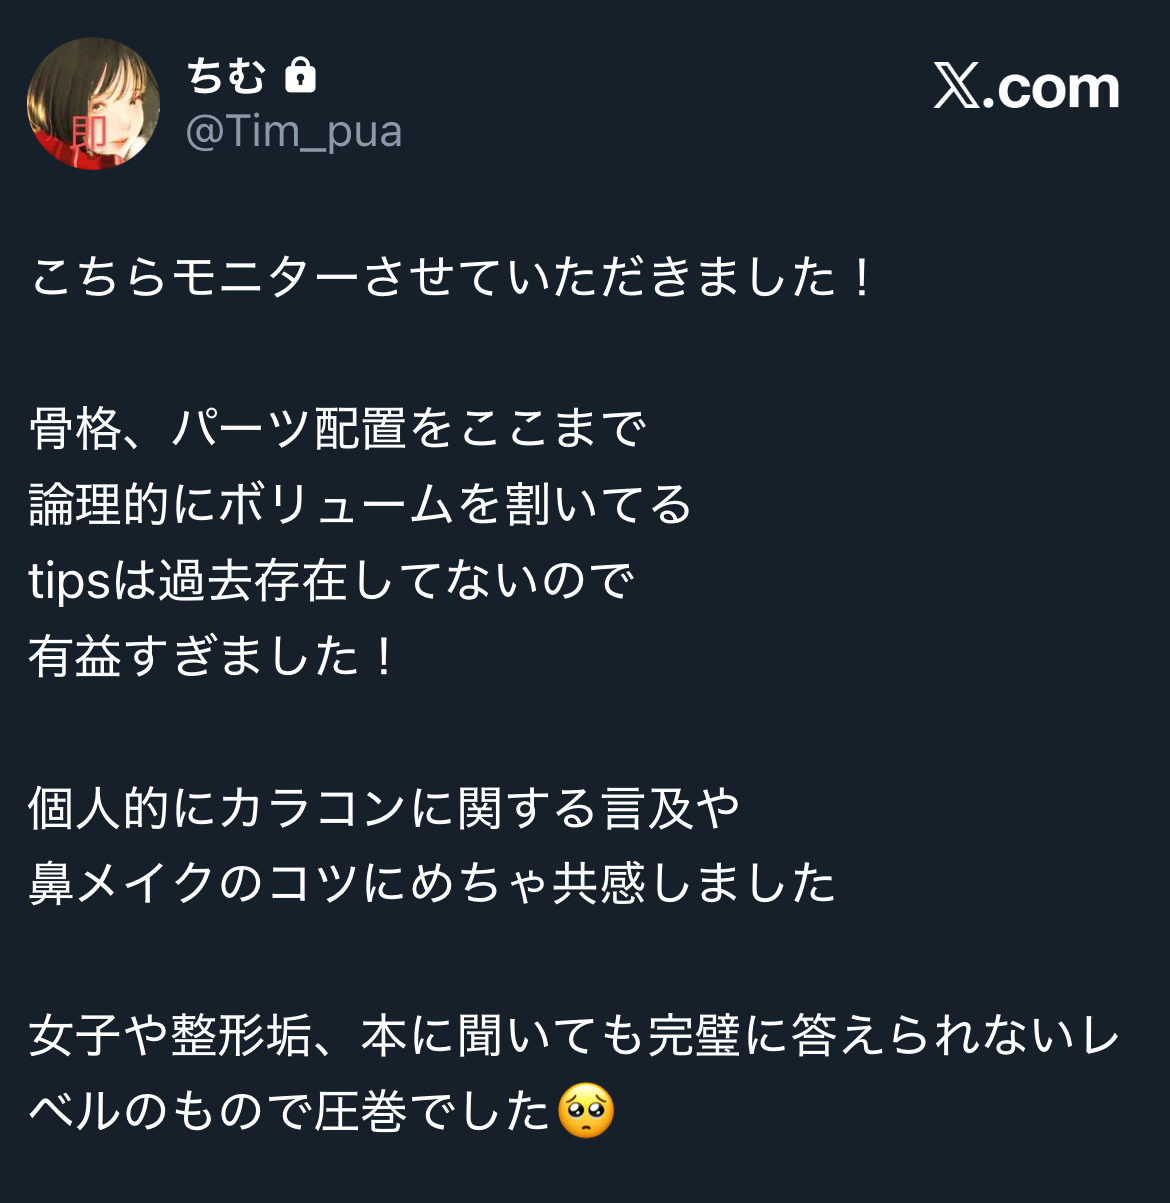This screenshot has width=1170, height=1203.
Task: Click the phrase 過去存在してないので
Action: pos(396,581)
